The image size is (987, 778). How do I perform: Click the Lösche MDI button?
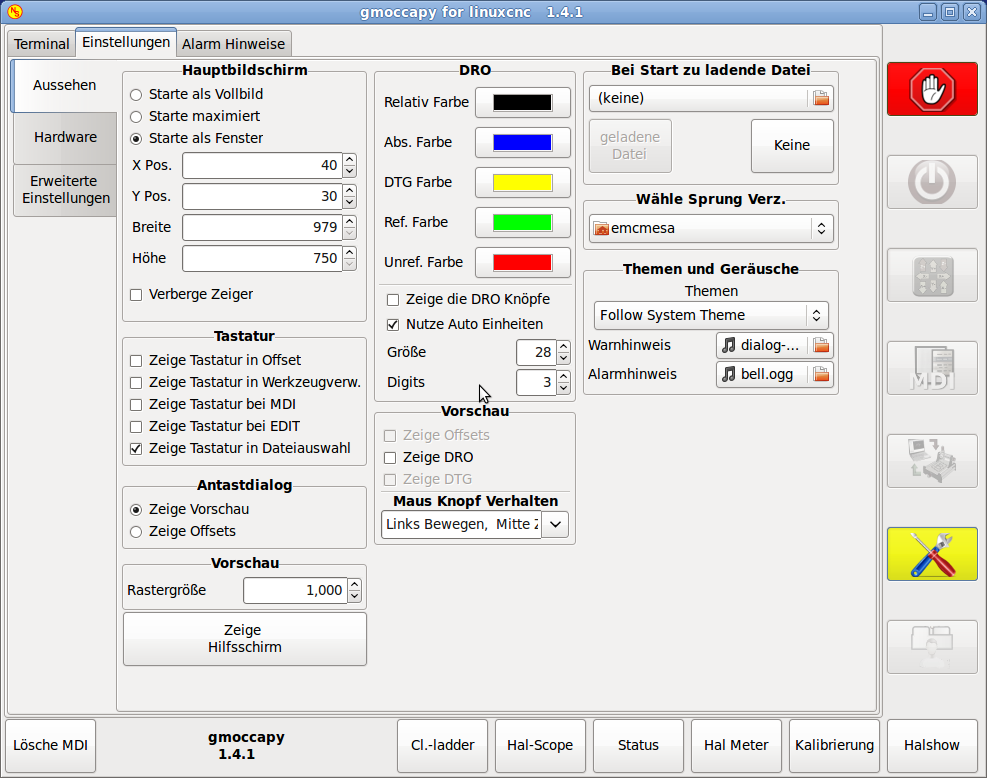[x=50, y=746]
